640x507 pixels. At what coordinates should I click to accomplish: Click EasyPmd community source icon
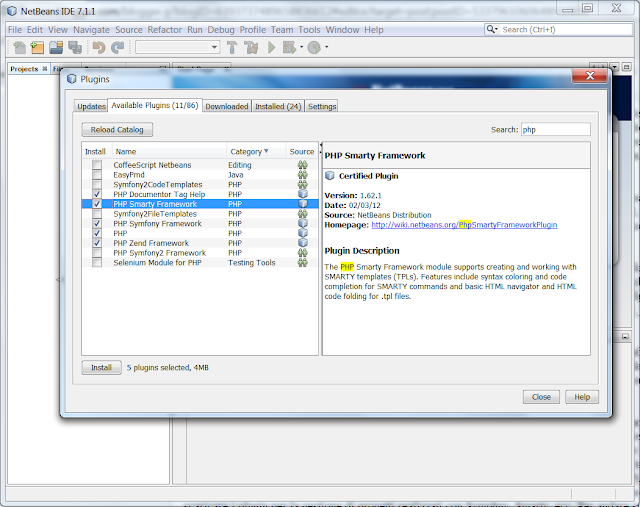point(302,175)
